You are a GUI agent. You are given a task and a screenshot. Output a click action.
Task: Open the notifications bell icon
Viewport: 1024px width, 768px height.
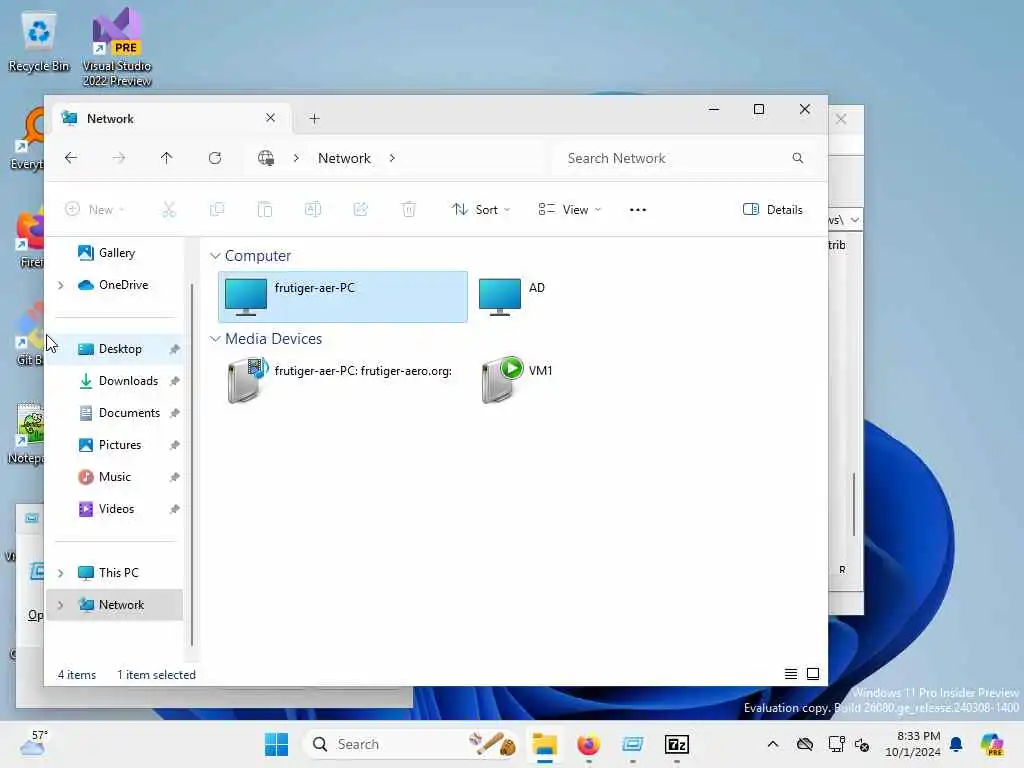click(x=956, y=744)
